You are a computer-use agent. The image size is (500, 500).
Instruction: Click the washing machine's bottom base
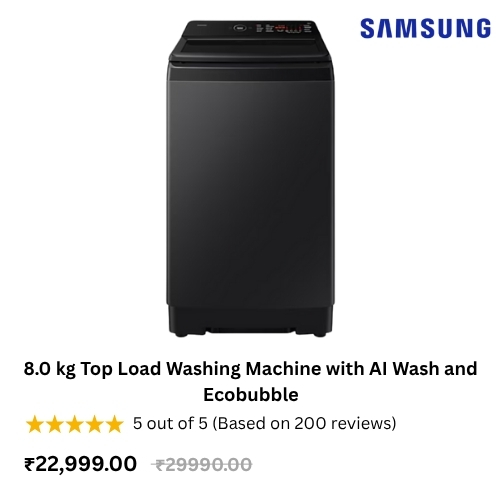pos(251,320)
